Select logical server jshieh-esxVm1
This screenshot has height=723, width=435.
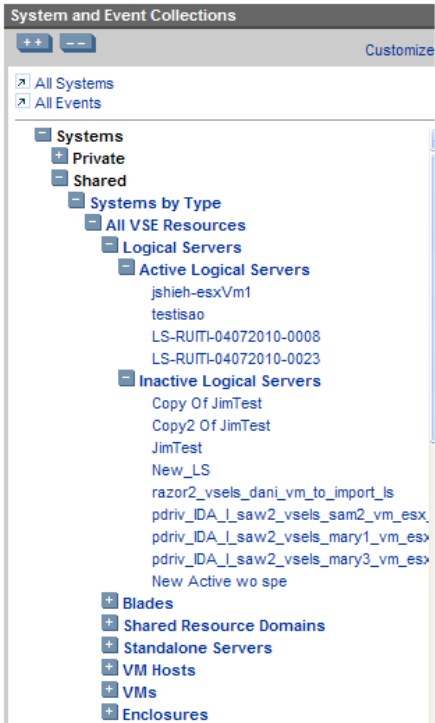201,292
